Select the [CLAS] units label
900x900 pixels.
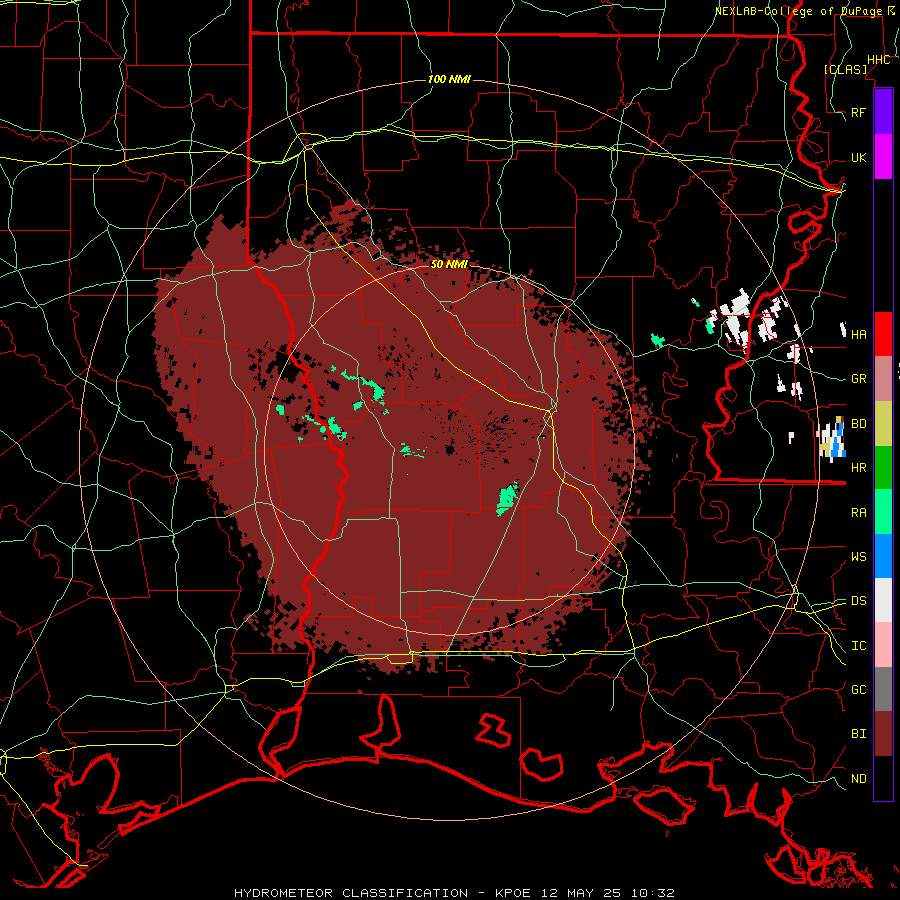[x=845, y=69]
